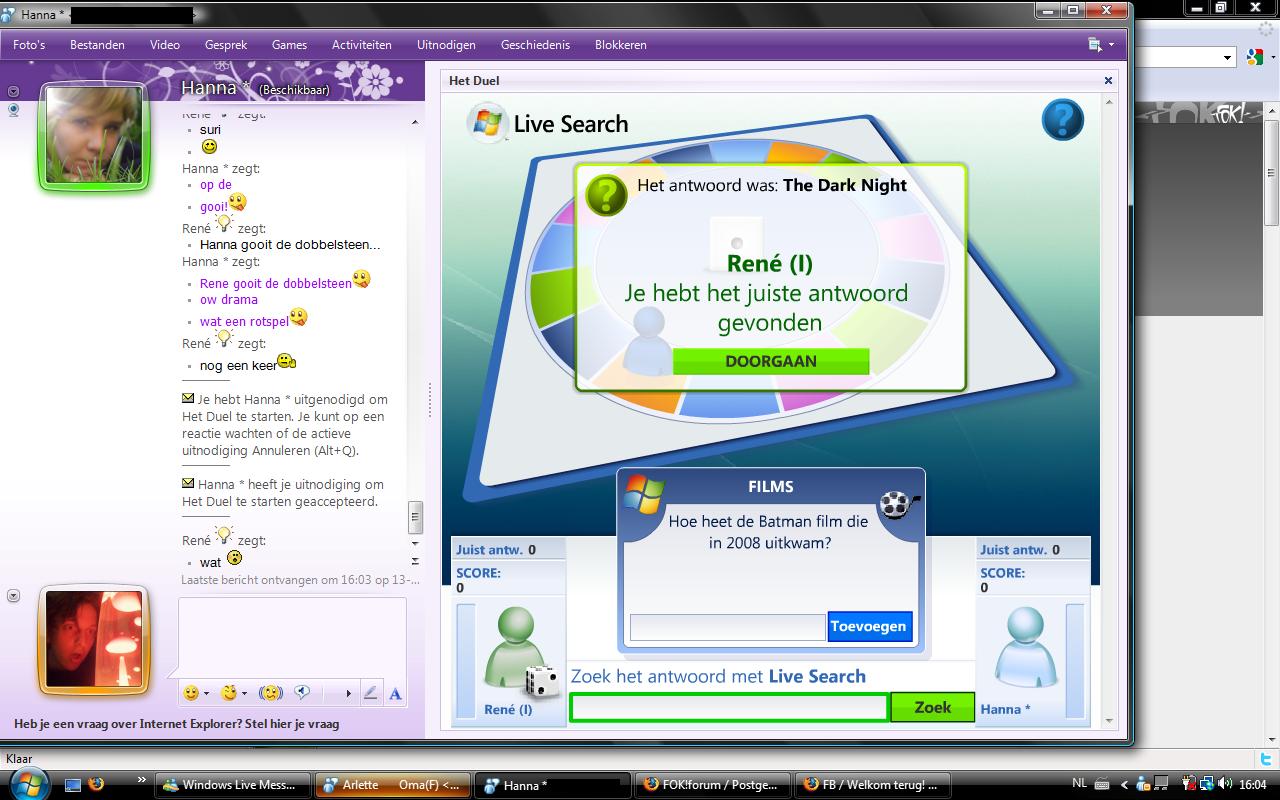Click the show desktop quick launch icon

click(72, 785)
